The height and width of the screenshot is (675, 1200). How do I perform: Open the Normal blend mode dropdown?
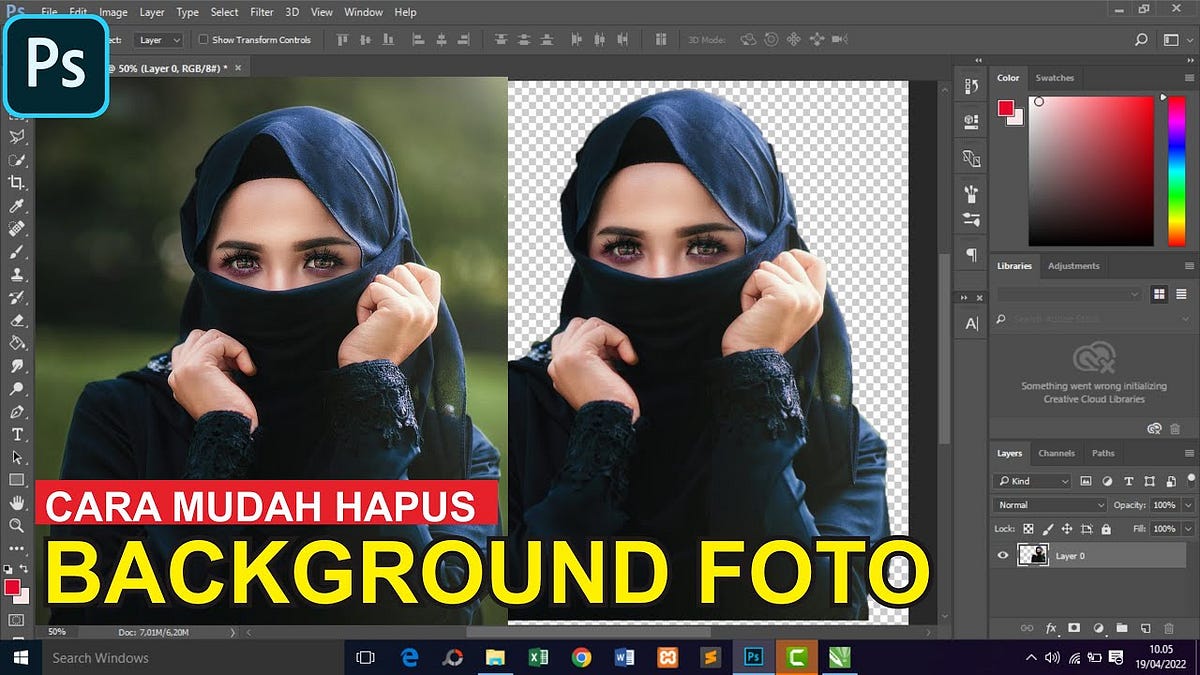pos(1050,505)
